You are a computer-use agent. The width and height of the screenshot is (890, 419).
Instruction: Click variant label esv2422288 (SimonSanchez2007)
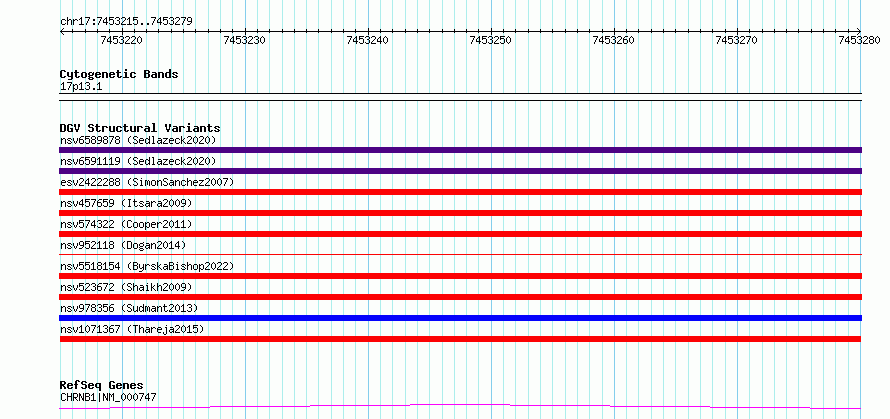[x=147, y=182]
